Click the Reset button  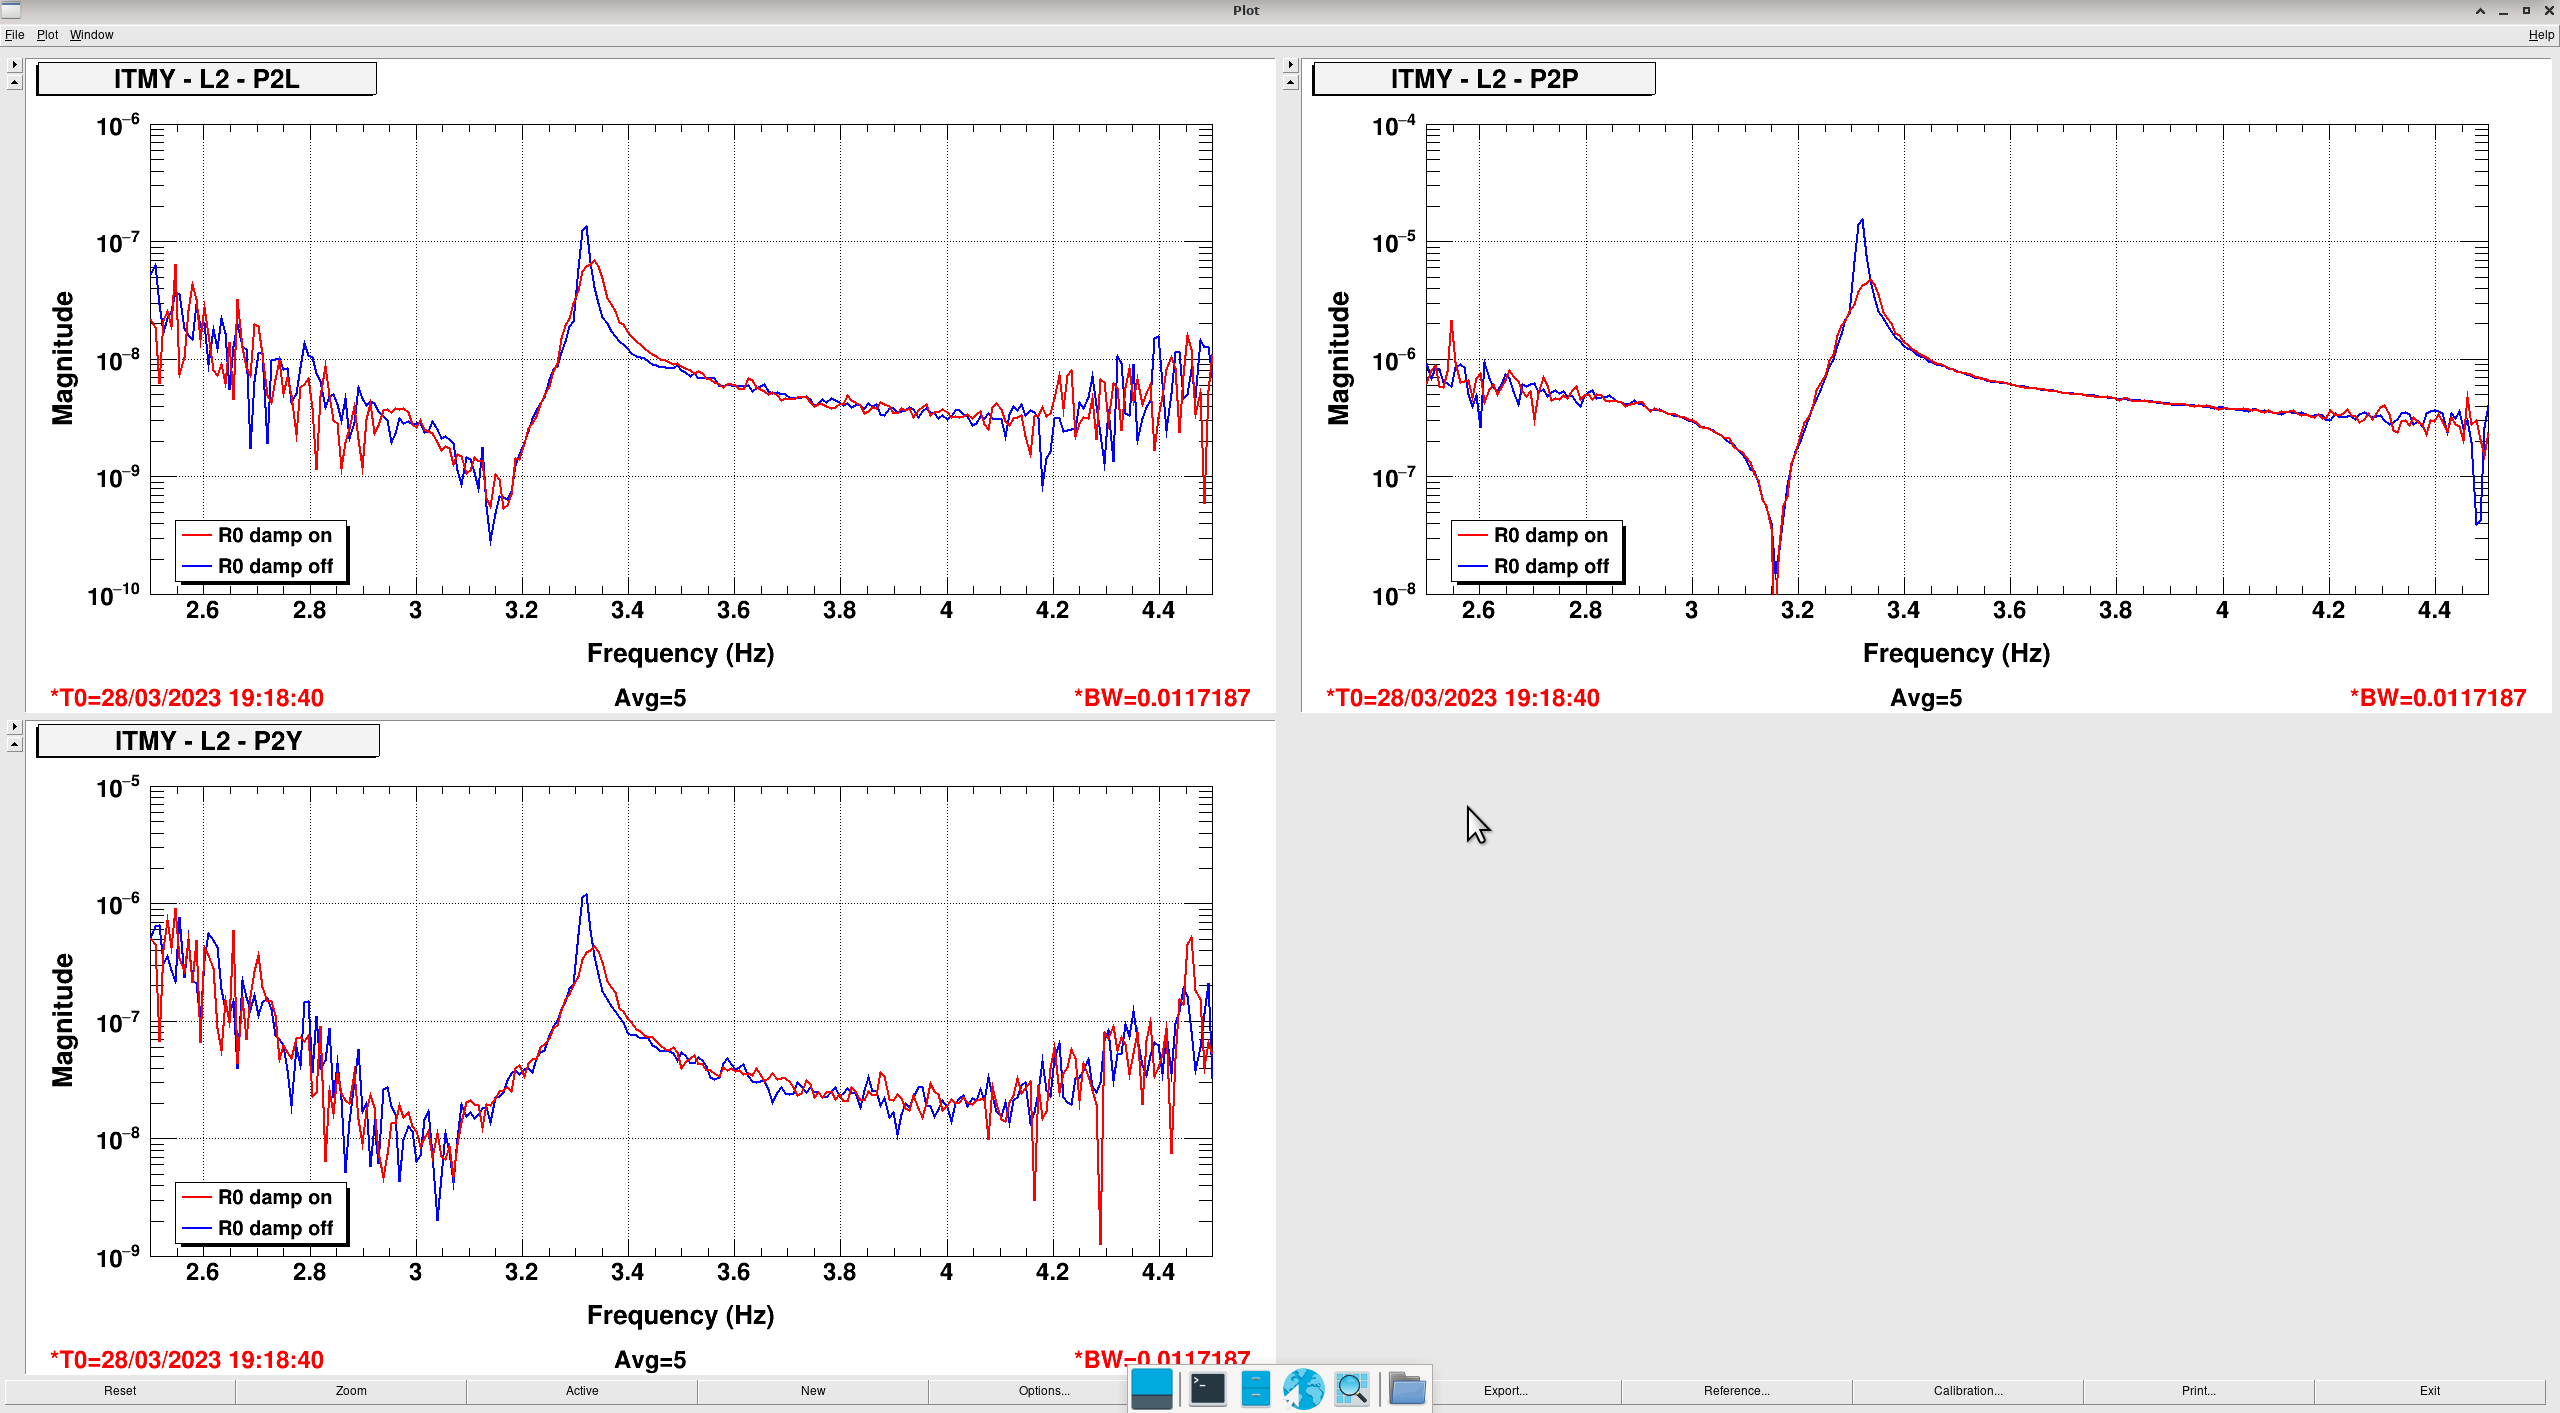pos(120,1391)
